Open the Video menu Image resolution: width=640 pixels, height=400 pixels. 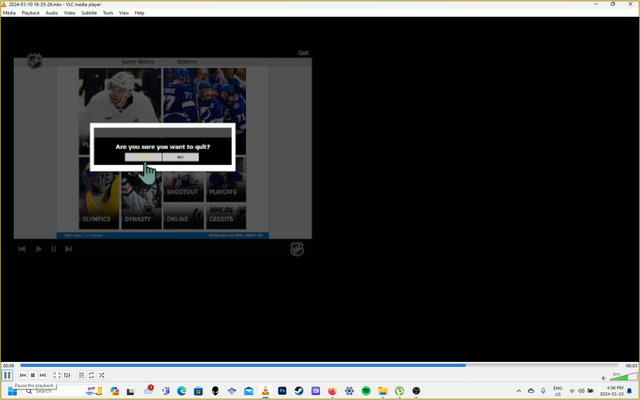[x=69, y=13]
